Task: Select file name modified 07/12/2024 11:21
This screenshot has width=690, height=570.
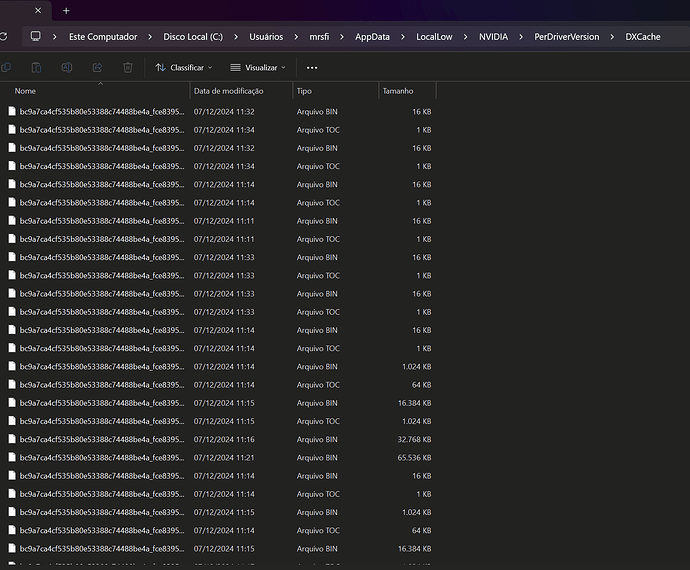Action: (102, 458)
